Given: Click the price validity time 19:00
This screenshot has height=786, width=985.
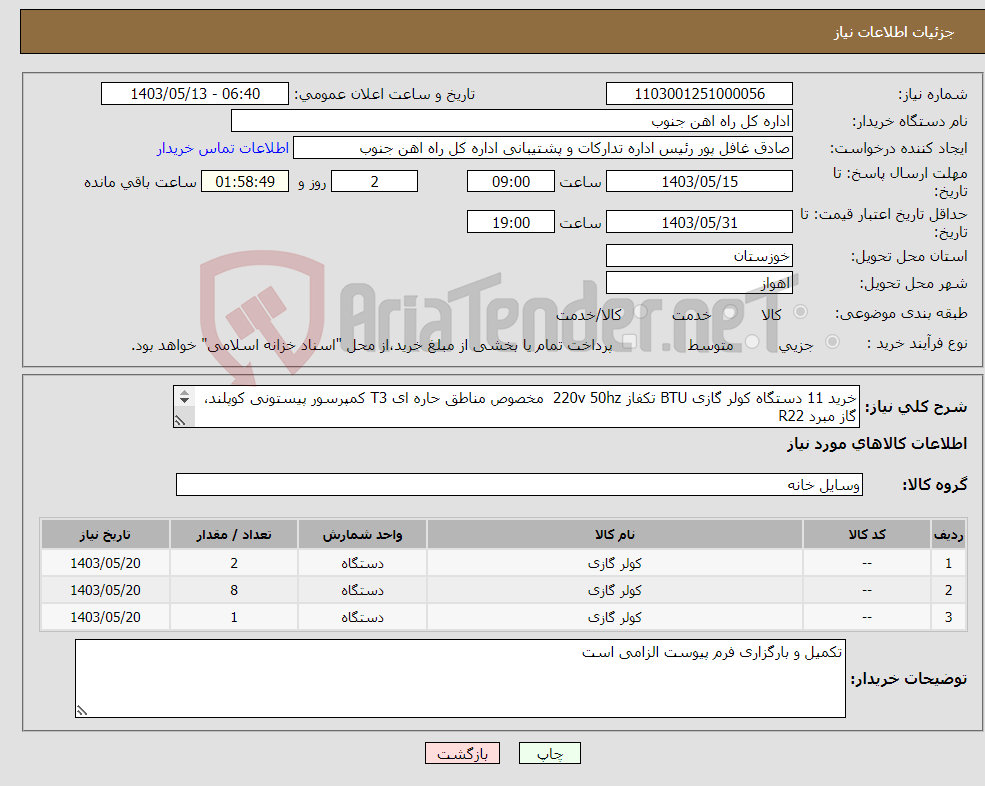Looking at the screenshot, I should tap(511, 222).
